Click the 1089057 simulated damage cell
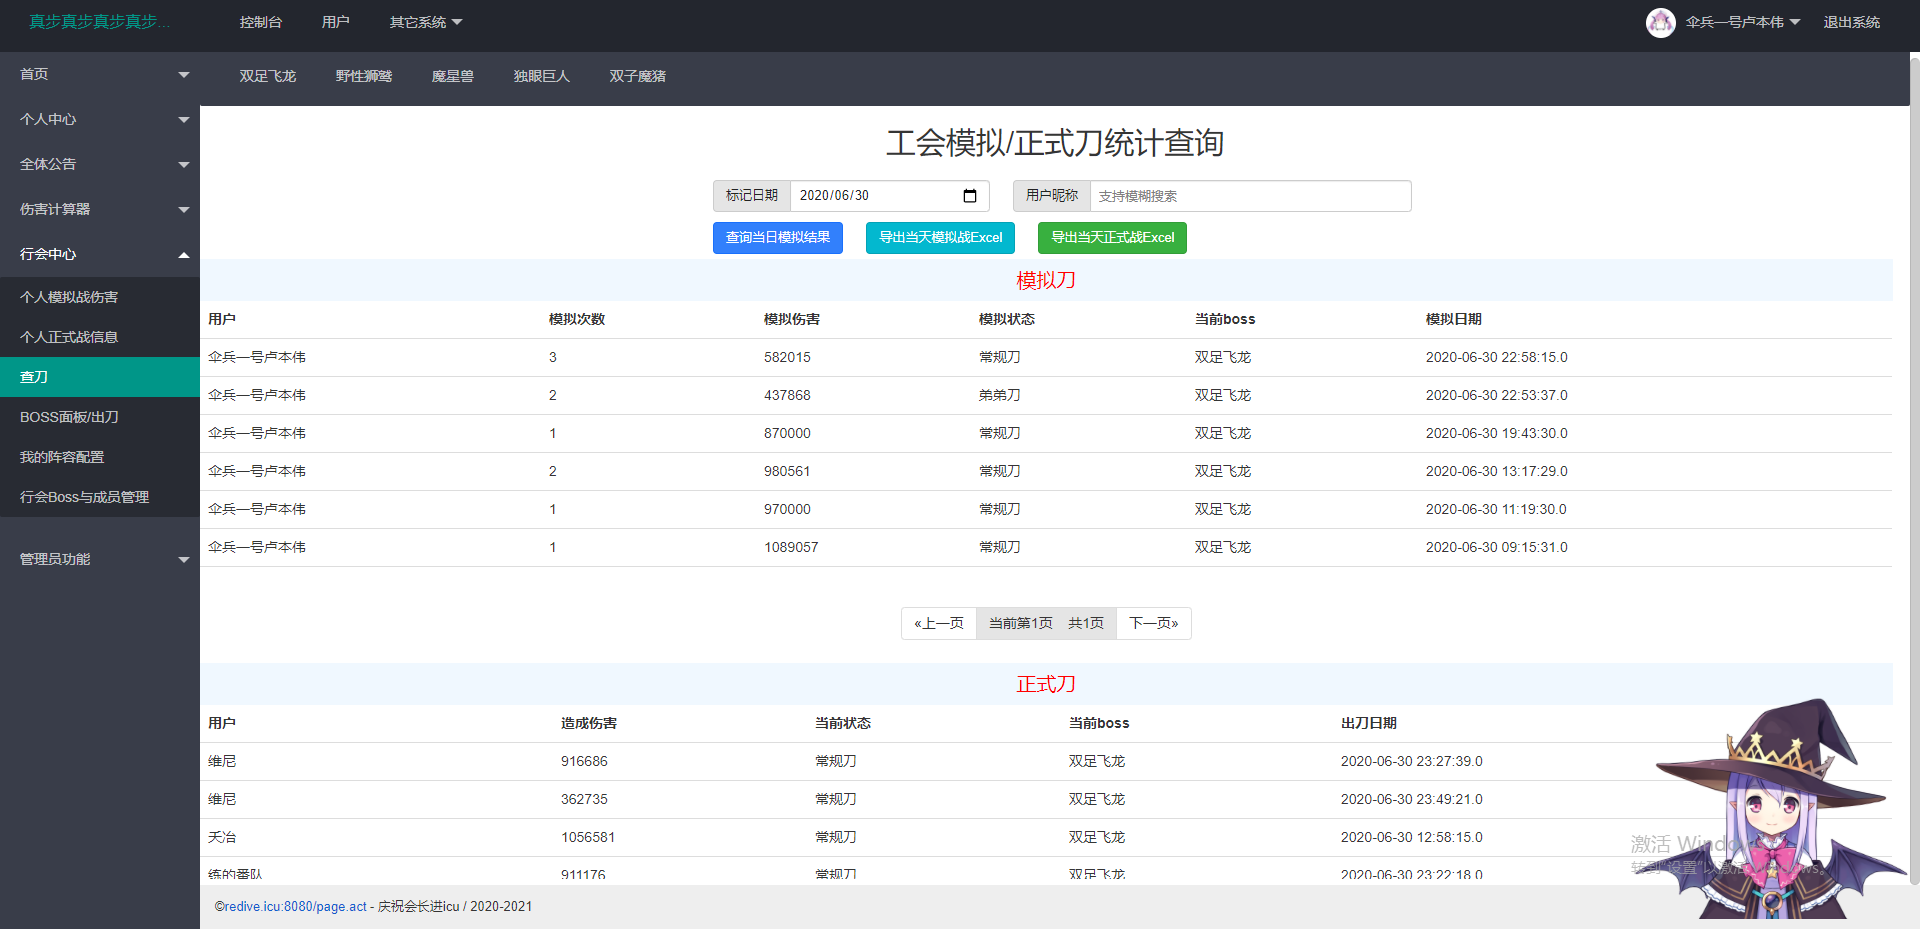Viewport: 1920px width, 929px height. pyautogui.click(x=791, y=547)
